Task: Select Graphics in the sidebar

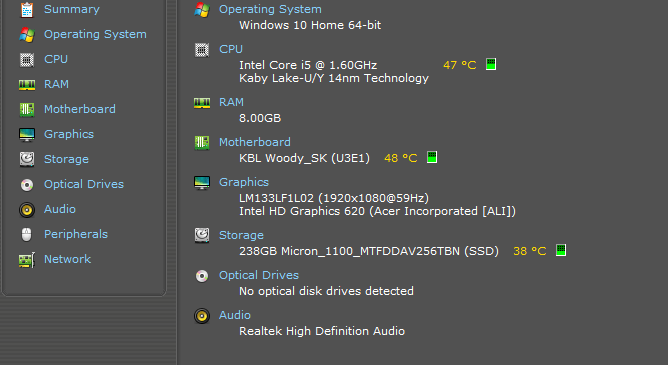Action: tap(69, 134)
